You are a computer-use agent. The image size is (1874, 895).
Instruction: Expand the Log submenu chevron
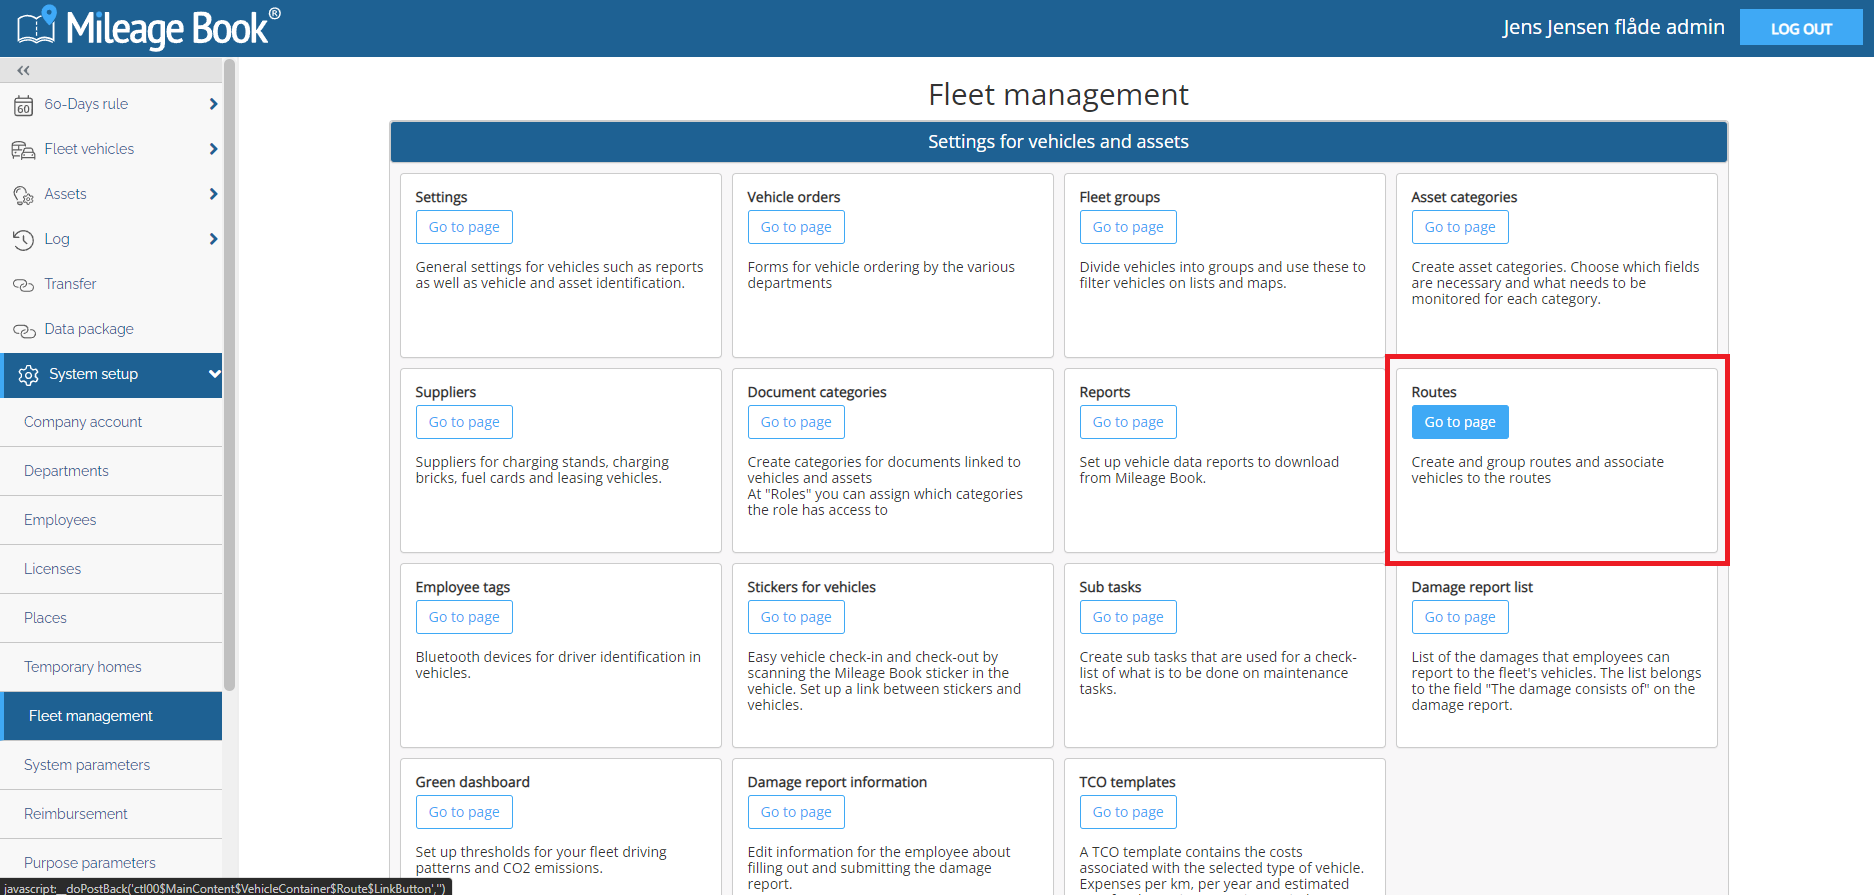[213, 239]
